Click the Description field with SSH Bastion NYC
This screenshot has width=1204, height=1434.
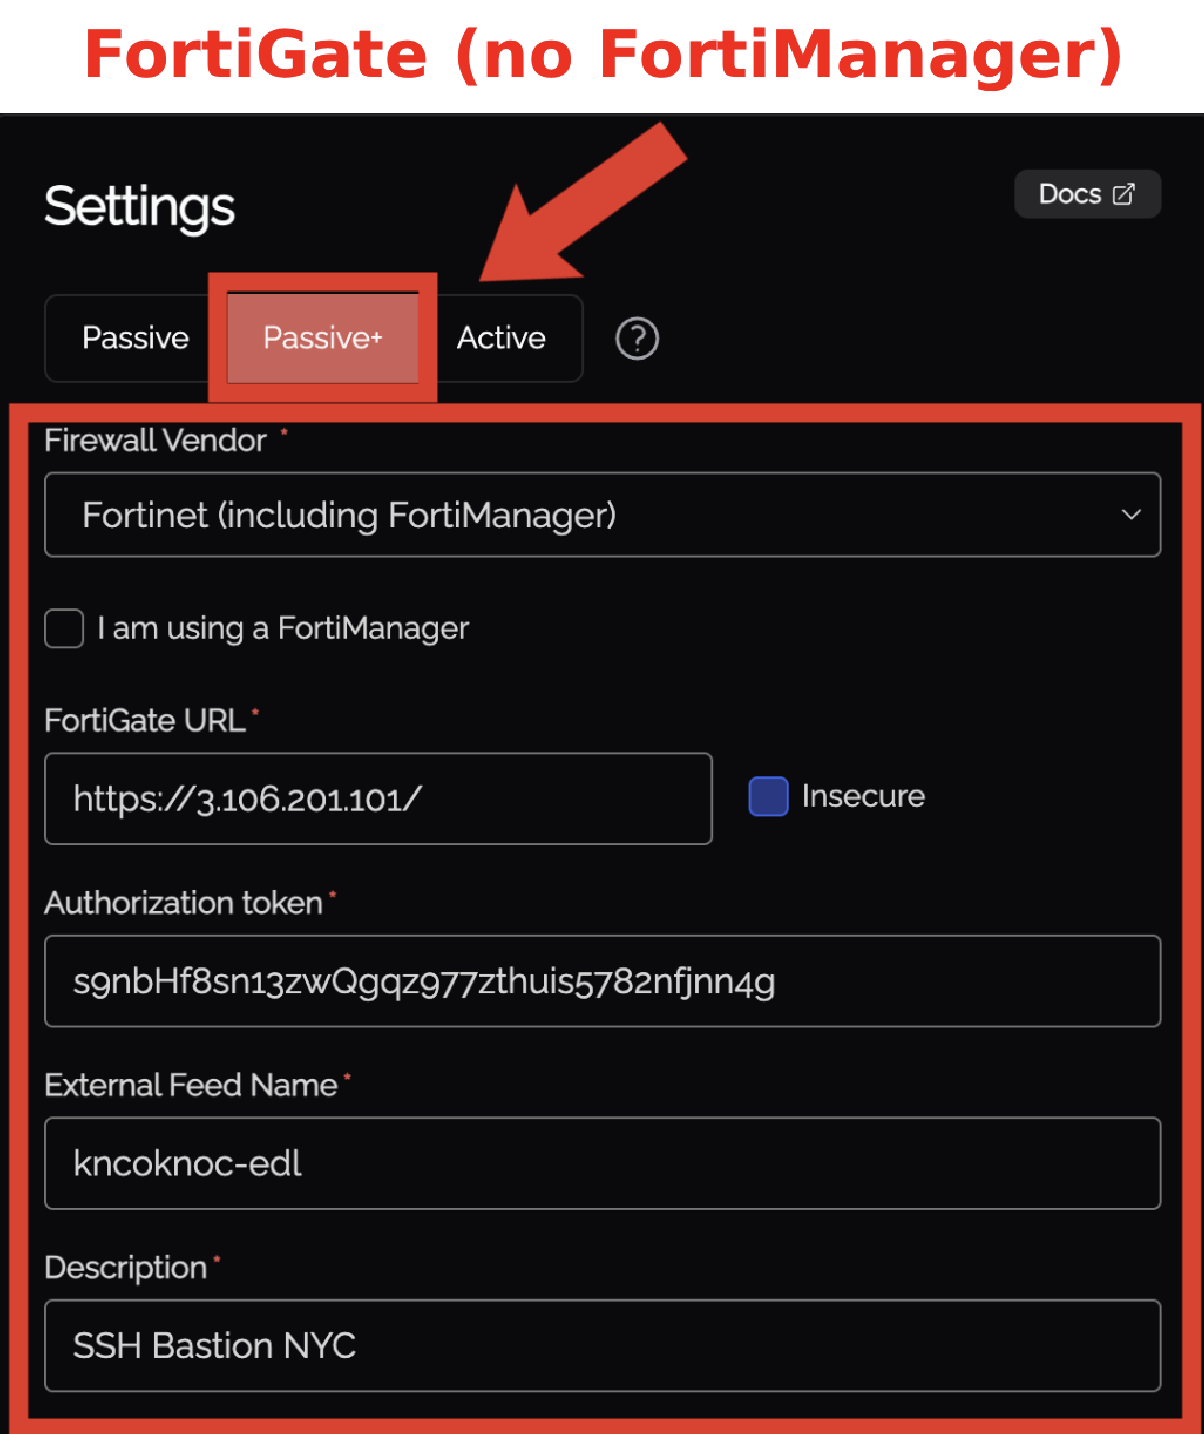point(602,1346)
